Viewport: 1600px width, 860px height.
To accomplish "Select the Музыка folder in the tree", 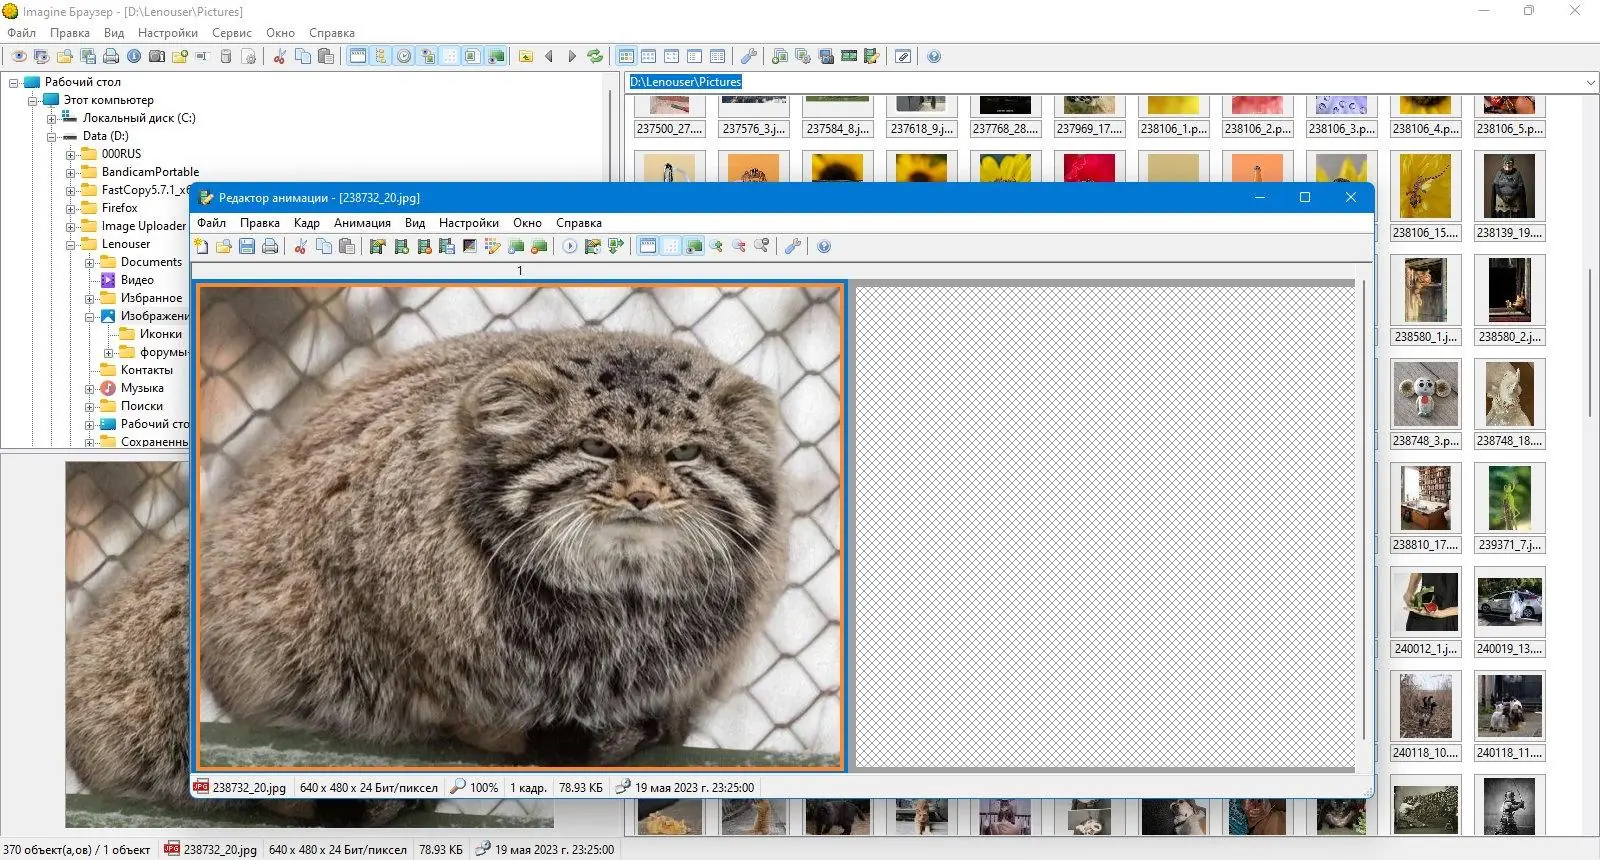I will [x=142, y=388].
